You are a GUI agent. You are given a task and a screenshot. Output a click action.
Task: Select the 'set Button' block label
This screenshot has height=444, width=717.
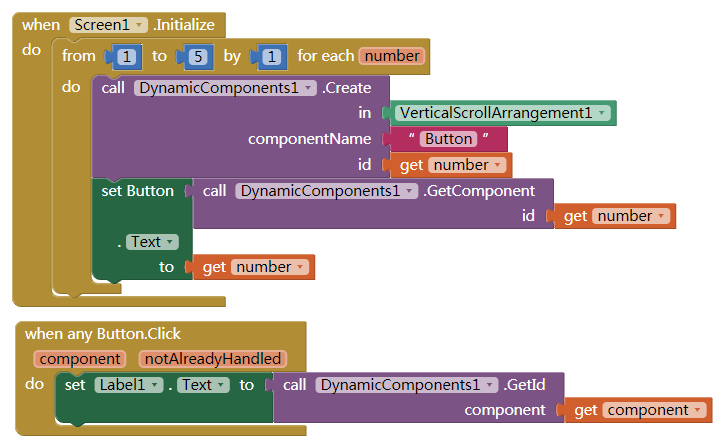(x=139, y=191)
